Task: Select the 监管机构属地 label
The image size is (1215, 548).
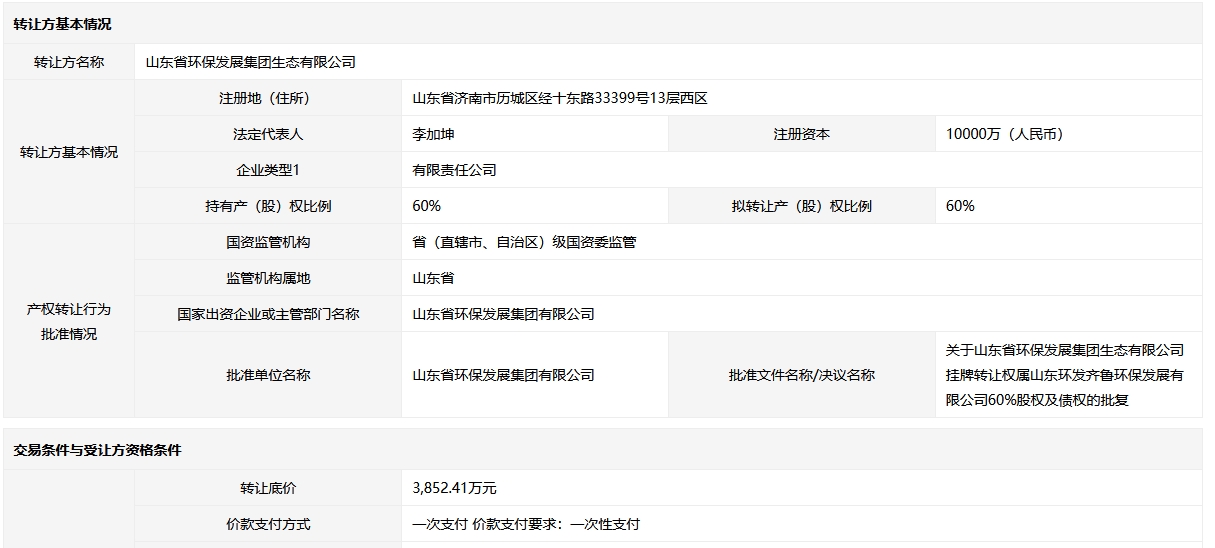Action: pyautogui.click(x=268, y=278)
